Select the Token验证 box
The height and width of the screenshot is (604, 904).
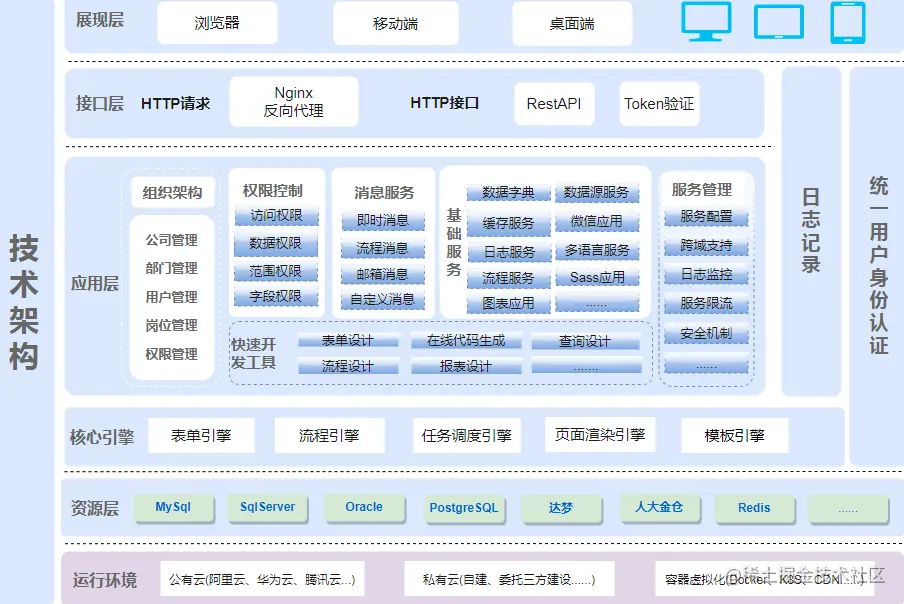(x=658, y=103)
